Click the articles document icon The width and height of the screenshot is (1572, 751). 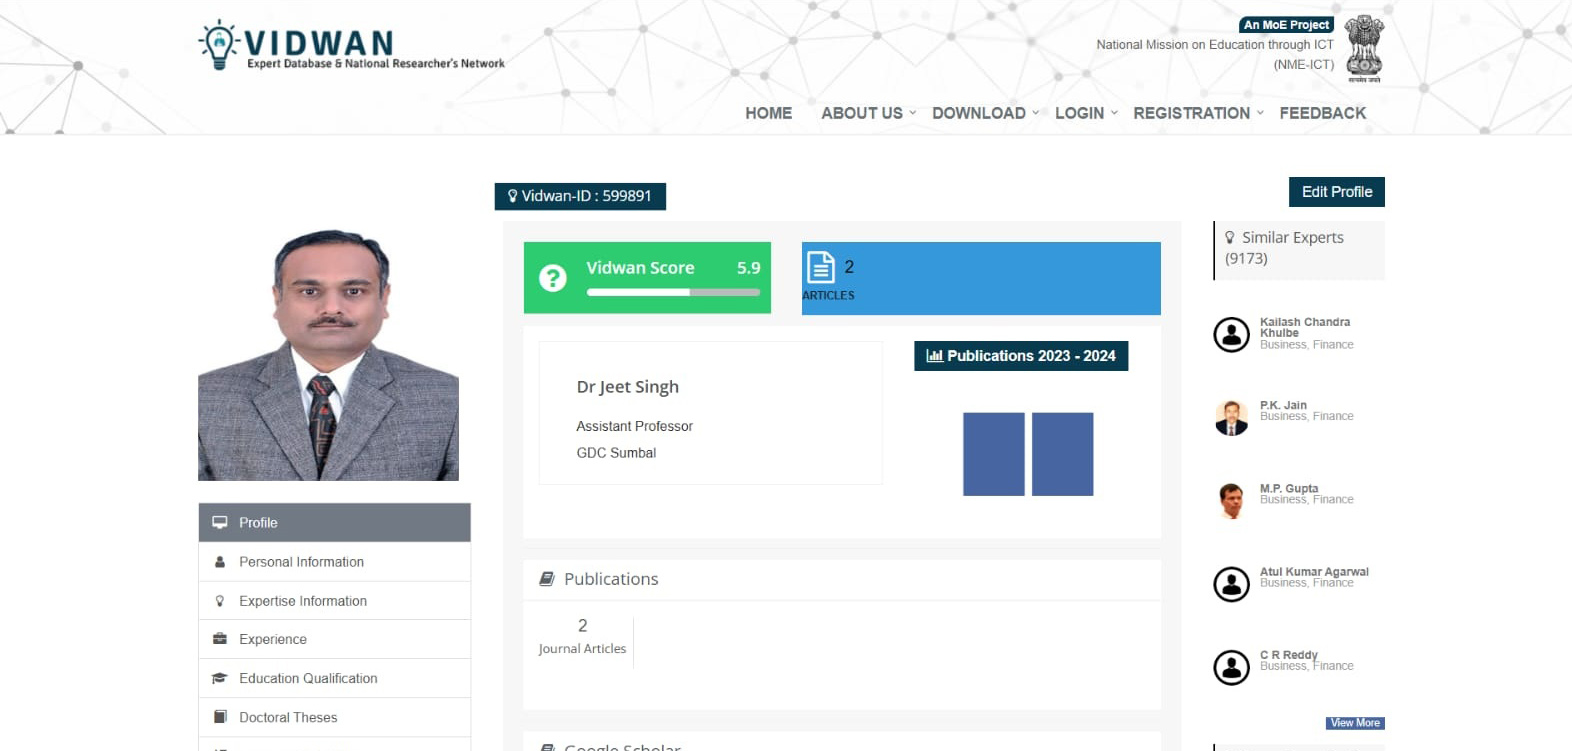[821, 267]
